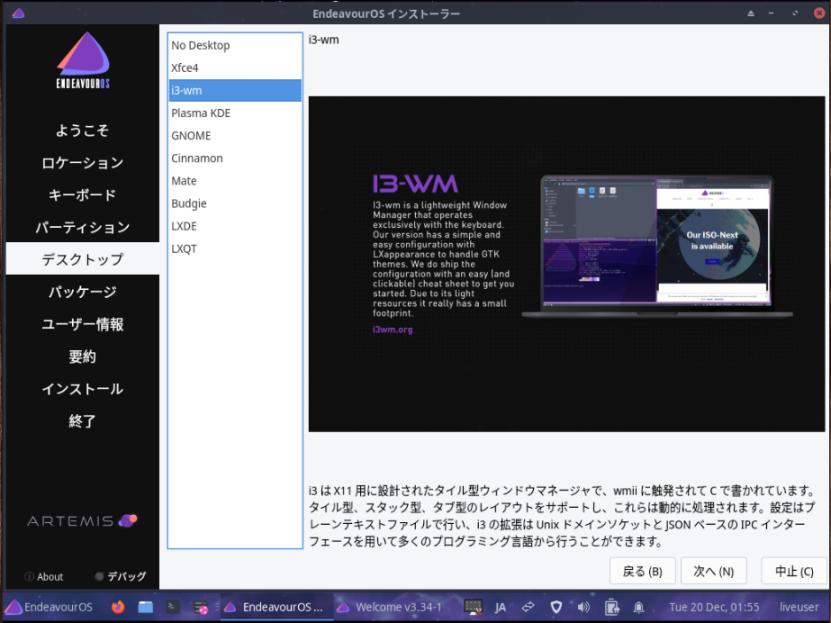
Task: Toggle the デバッグ debug button
Action: 120,576
